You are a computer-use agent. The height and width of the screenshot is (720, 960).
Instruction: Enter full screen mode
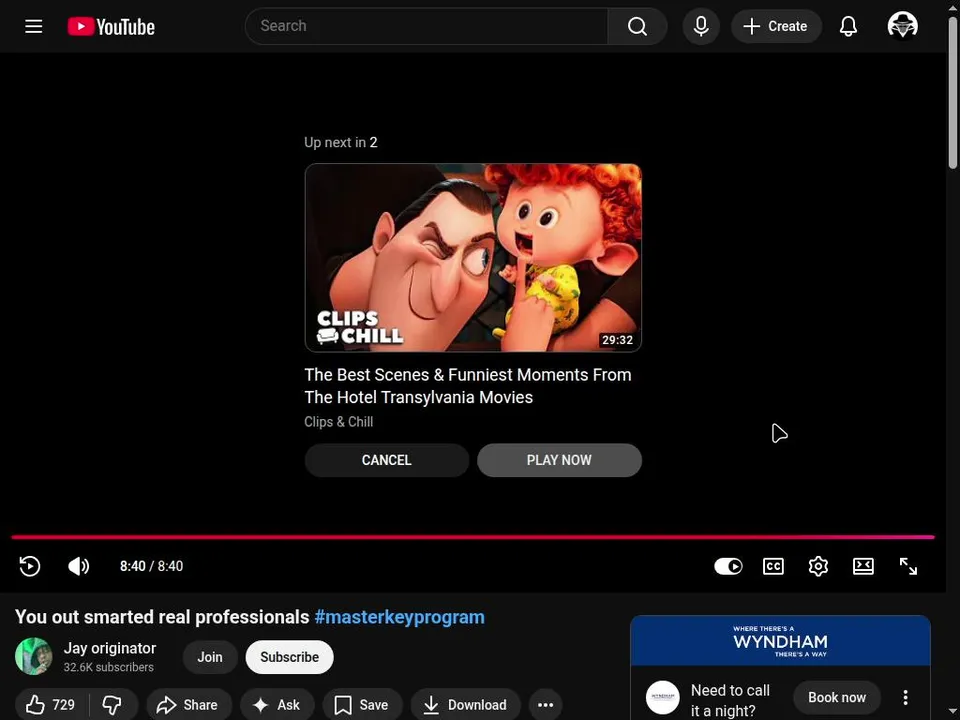pyautogui.click(x=908, y=566)
